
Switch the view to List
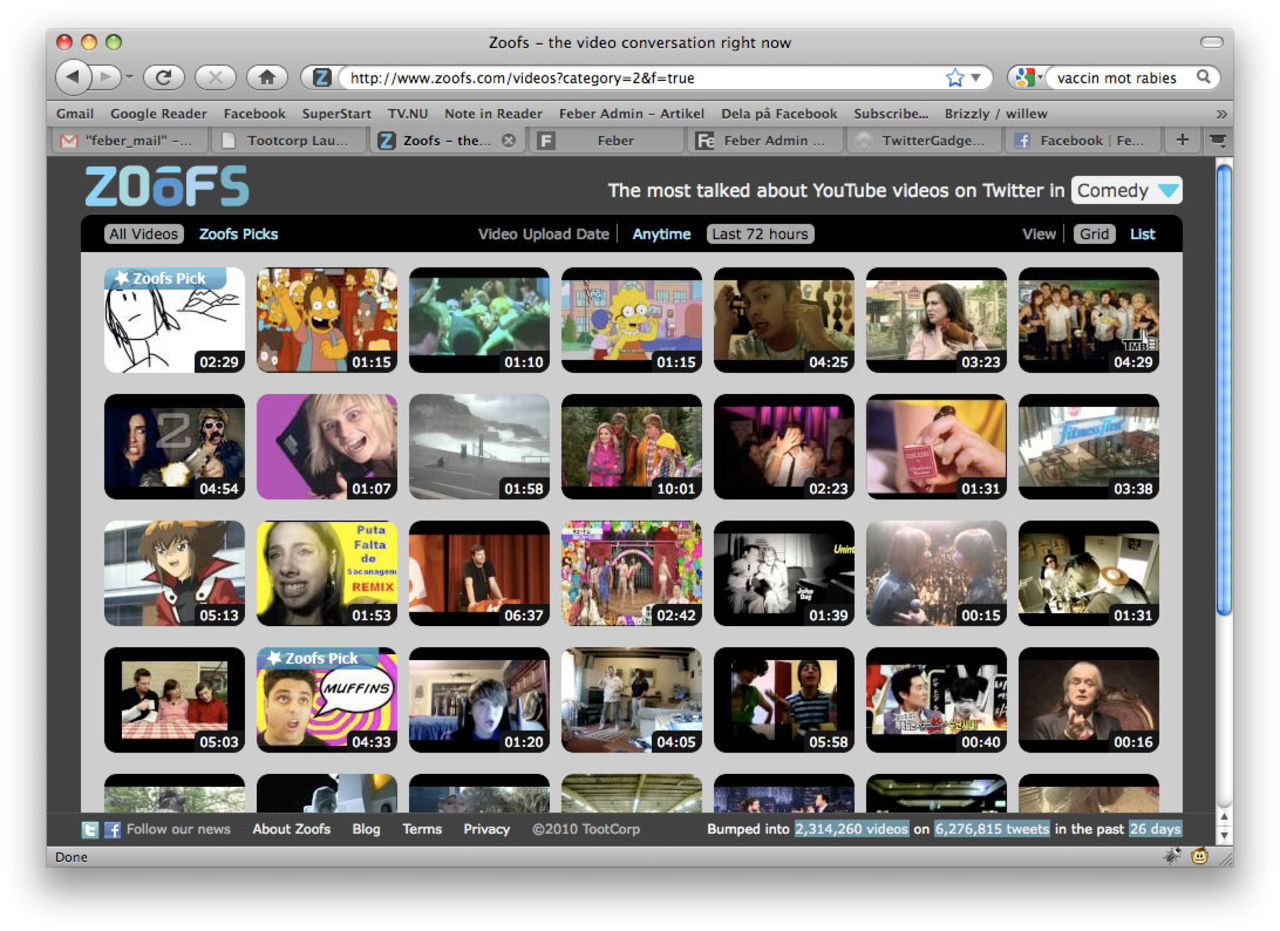click(1142, 233)
